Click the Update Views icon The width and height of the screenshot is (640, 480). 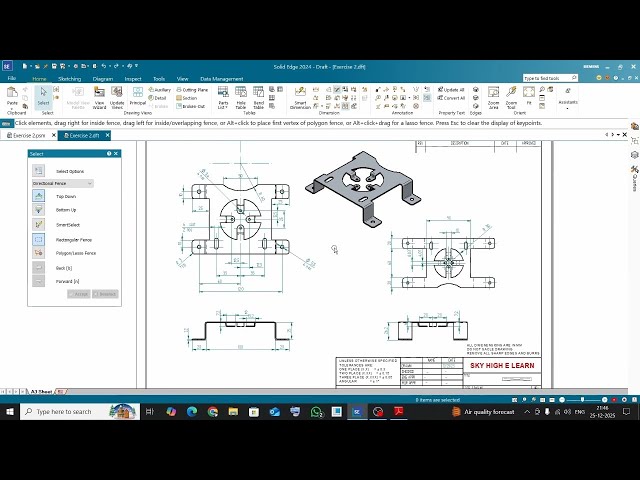click(x=117, y=98)
